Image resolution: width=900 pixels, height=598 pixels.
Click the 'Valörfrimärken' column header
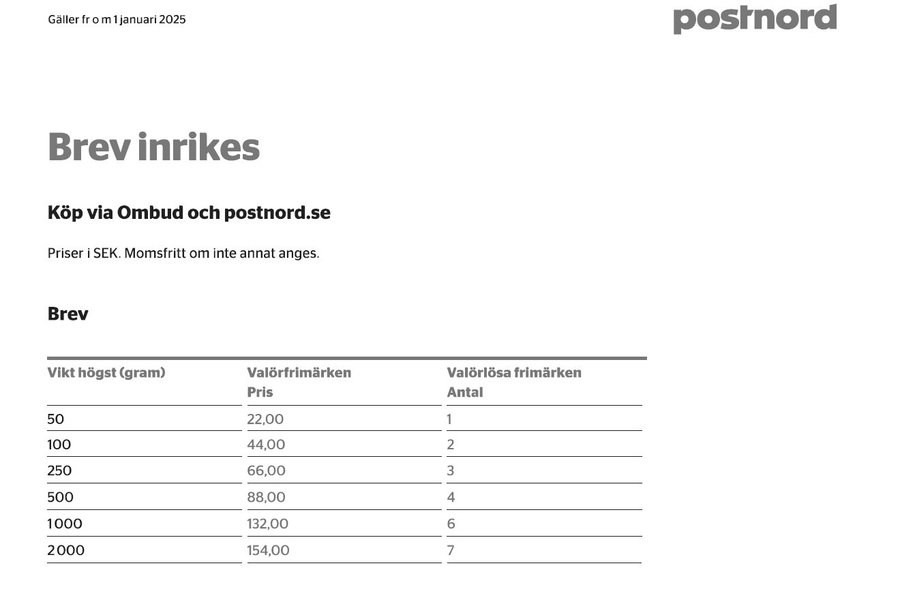[299, 373]
